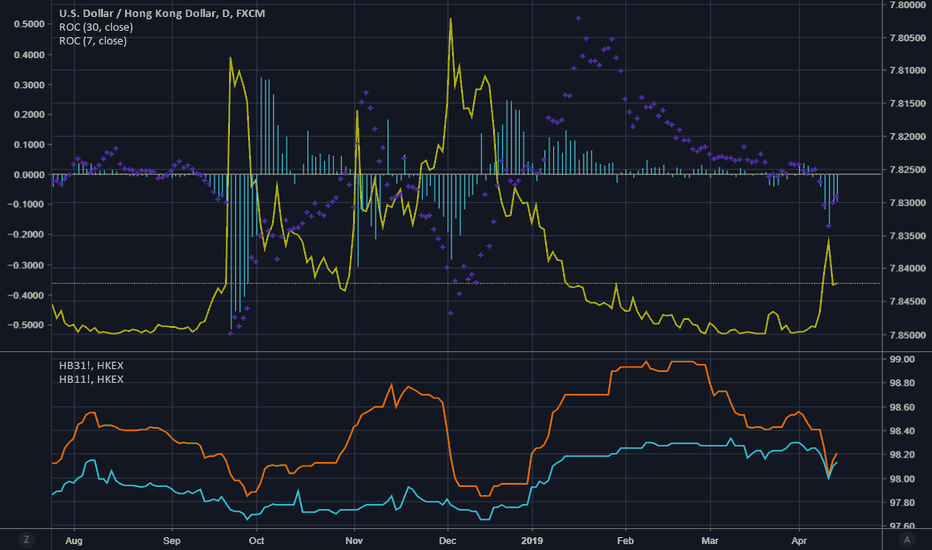Click the 7.83000 price scale label
Image resolution: width=932 pixels, height=550 pixels.
[x=908, y=203]
